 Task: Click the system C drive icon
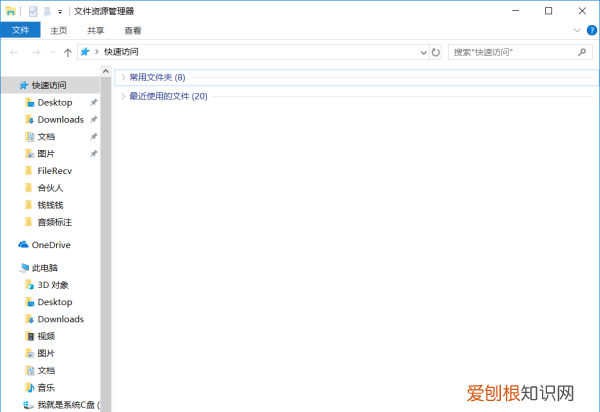click(29, 405)
